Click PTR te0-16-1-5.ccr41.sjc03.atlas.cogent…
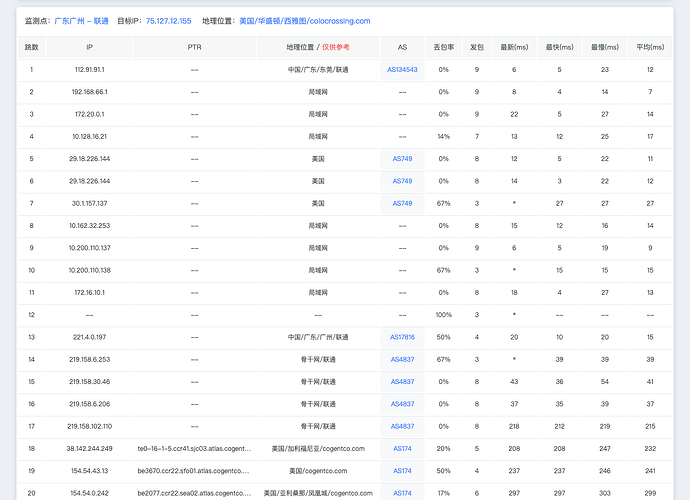The image size is (690, 500). [x=194, y=449]
